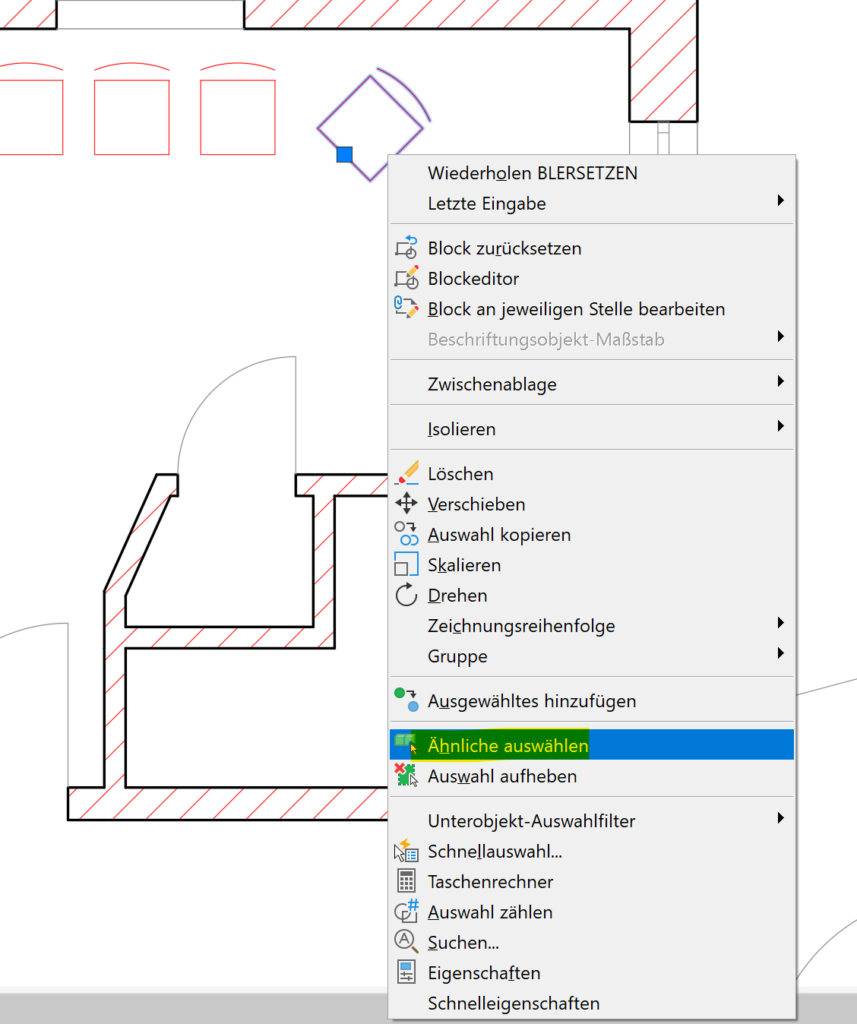Expand Letzte Eingabe submenu arrow

[x=781, y=200]
